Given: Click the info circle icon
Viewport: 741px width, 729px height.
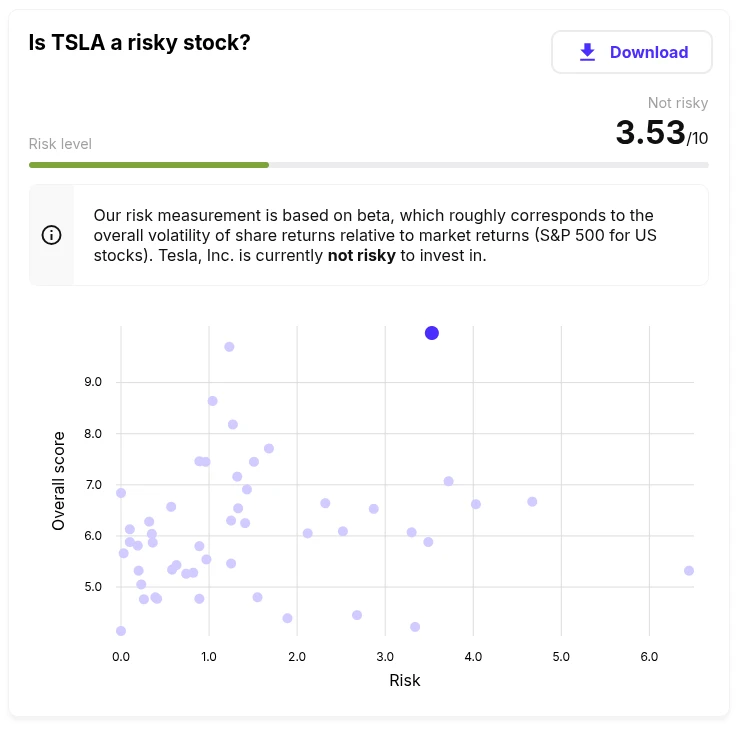Looking at the screenshot, I should pyautogui.click(x=51, y=235).
